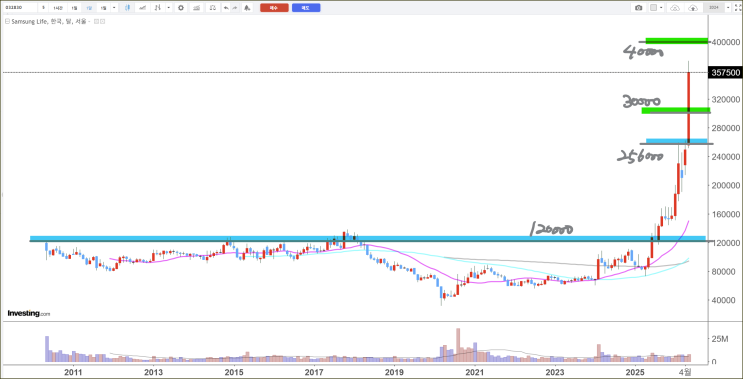The width and height of the screenshot is (743, 379).
Task: Click the undo arrow in the toolbar
Action: [226, 8]
